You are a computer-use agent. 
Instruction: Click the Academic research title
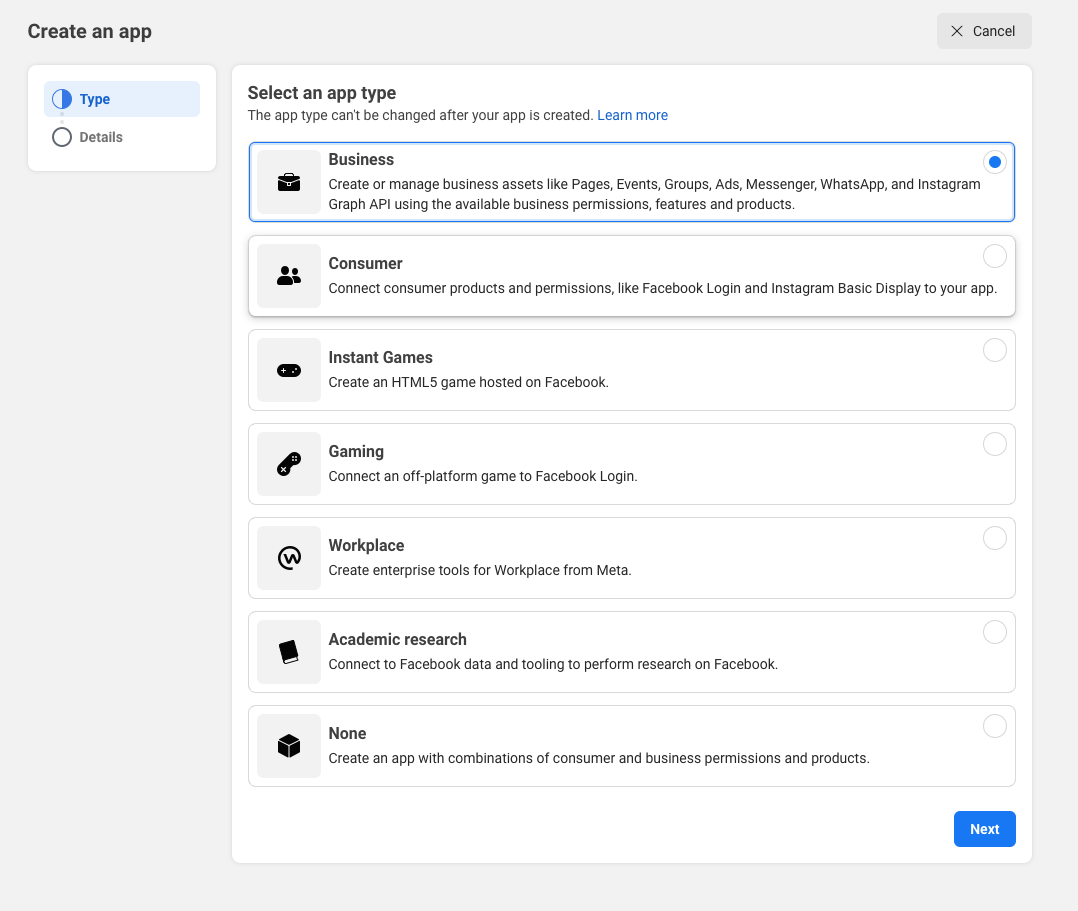click(x=397, y=639)
